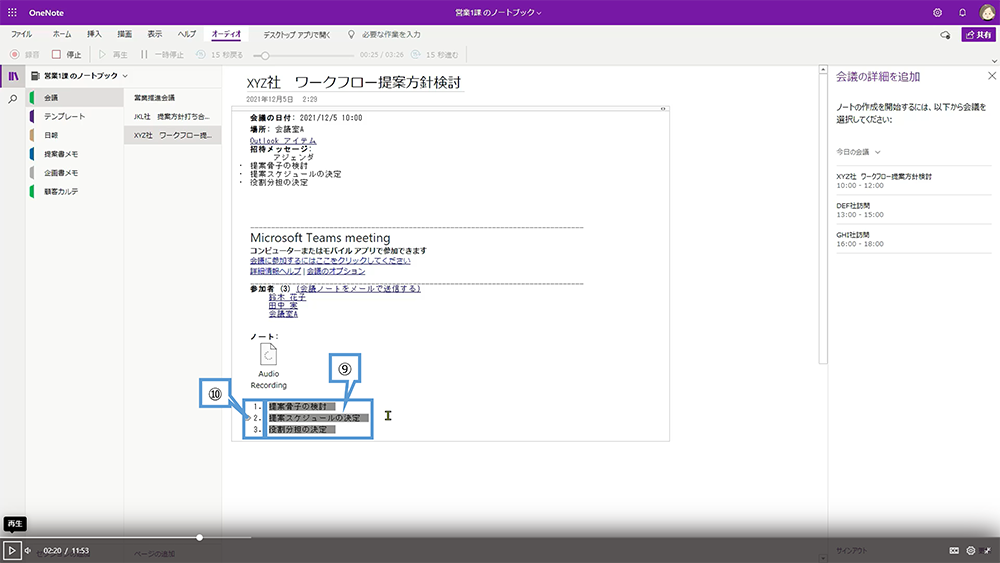
Task: Mute the video player volume icon
Action: (x=29, y=550)
